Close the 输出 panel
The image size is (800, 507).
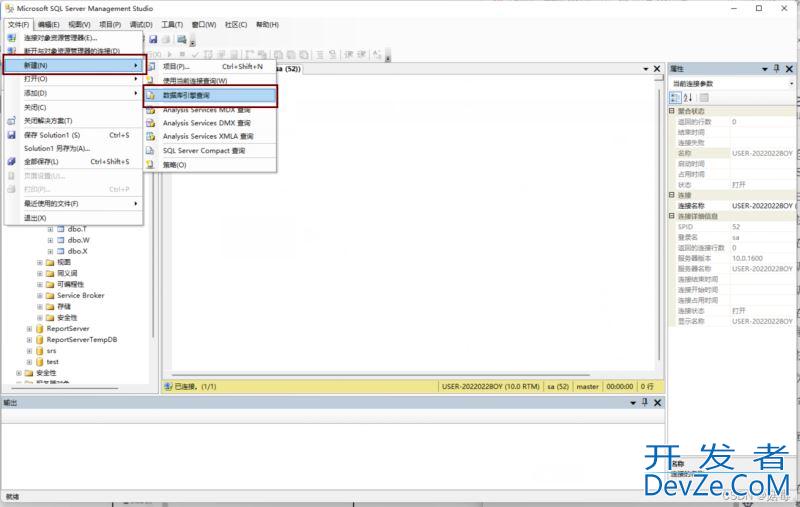point(658,403)
